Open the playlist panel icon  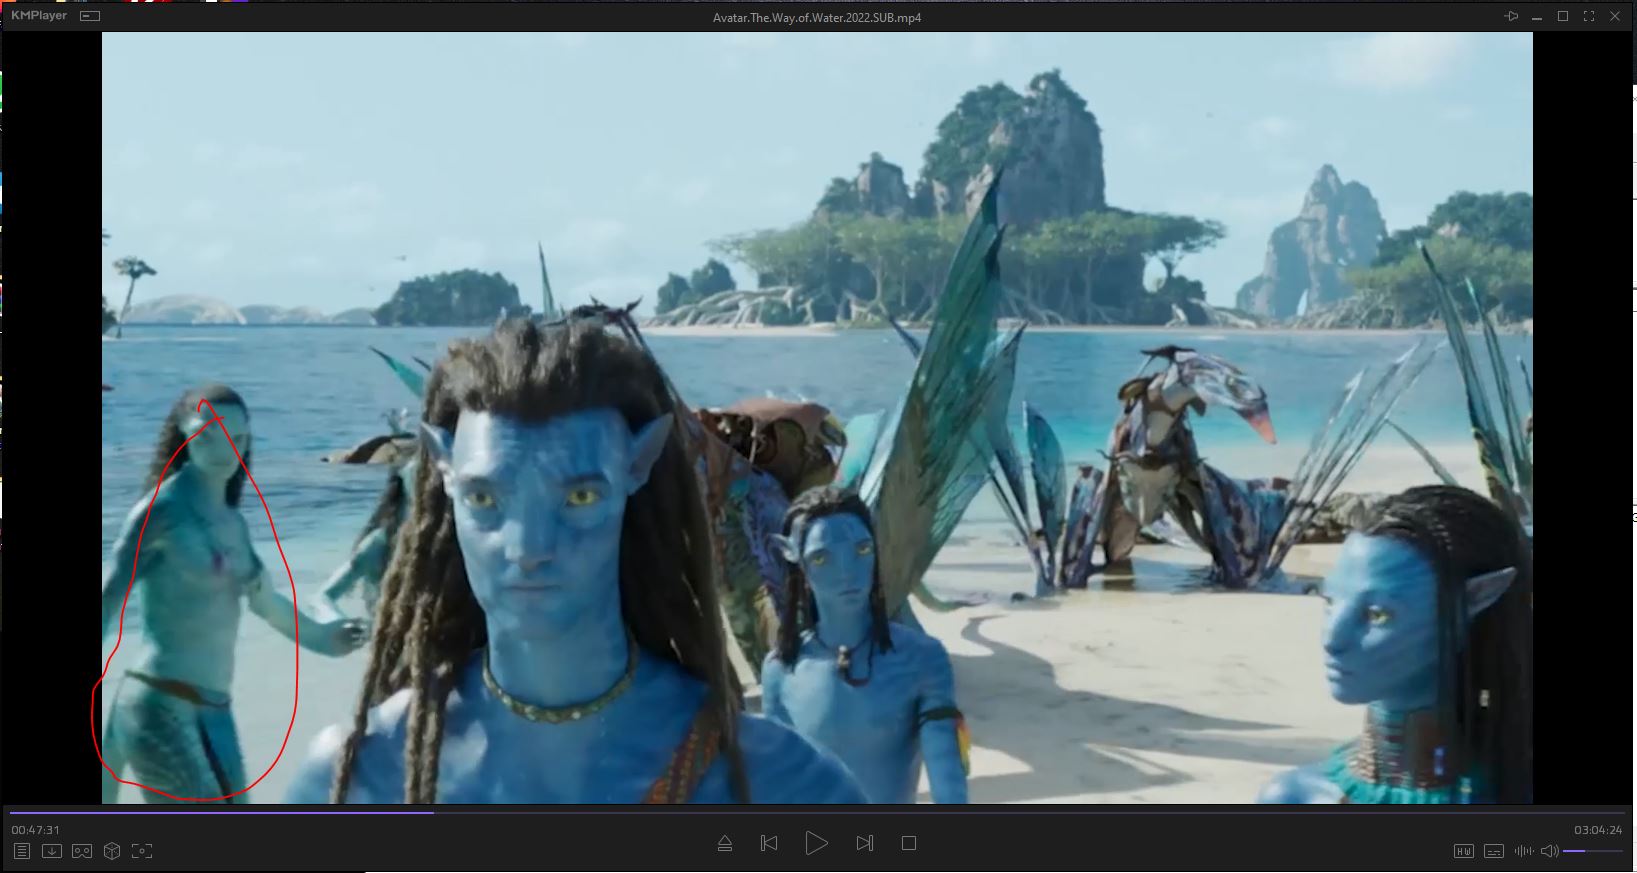point(22,851)
